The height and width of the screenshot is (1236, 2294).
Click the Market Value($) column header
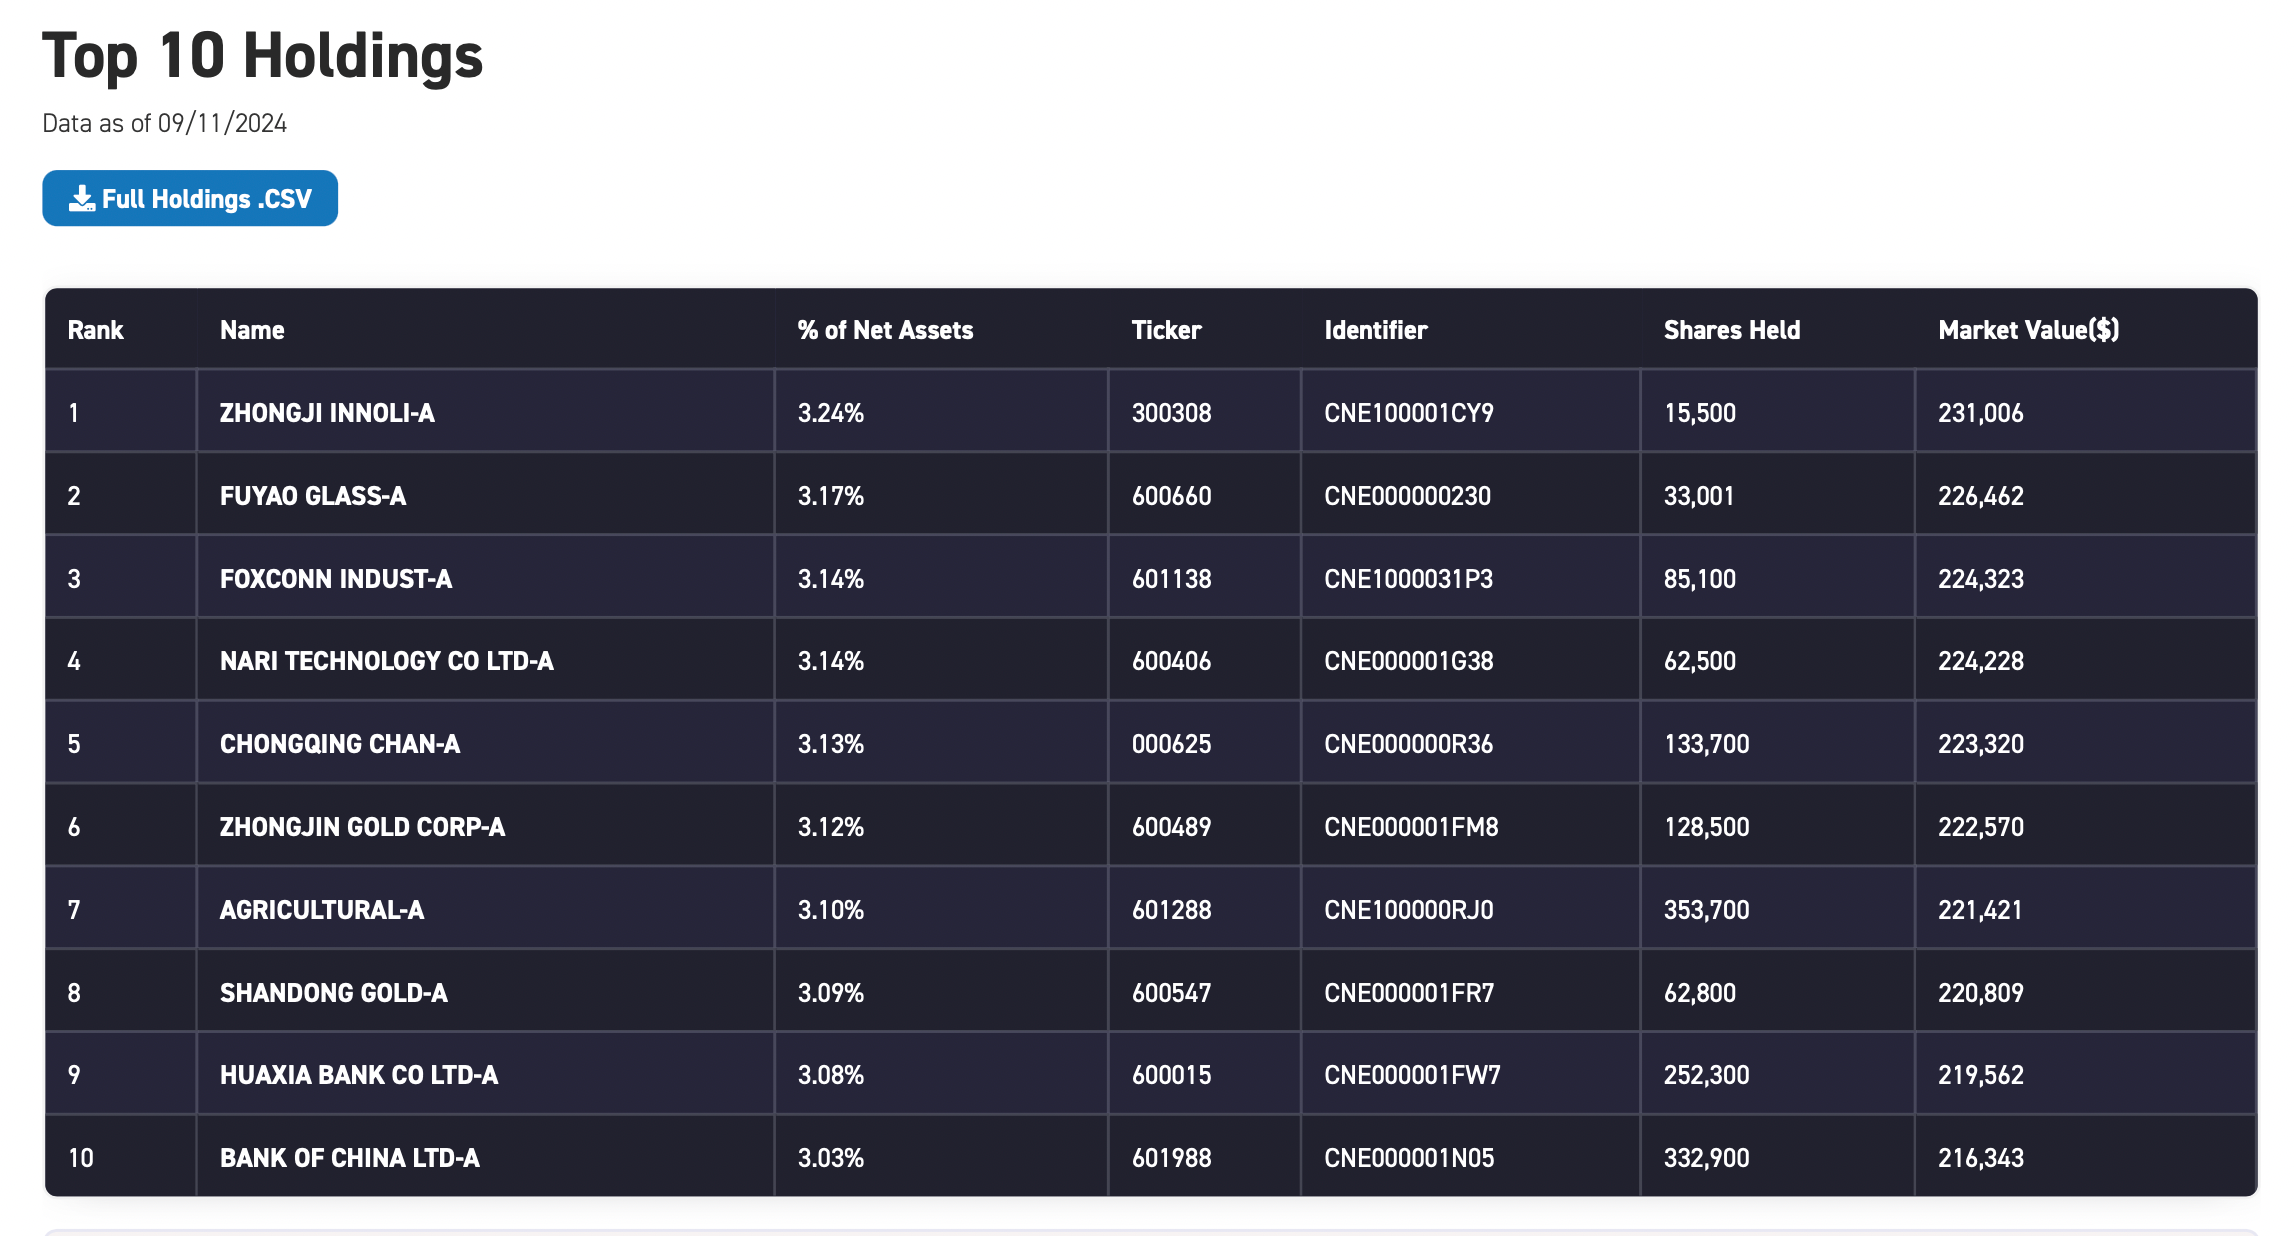pos(2028,330)
